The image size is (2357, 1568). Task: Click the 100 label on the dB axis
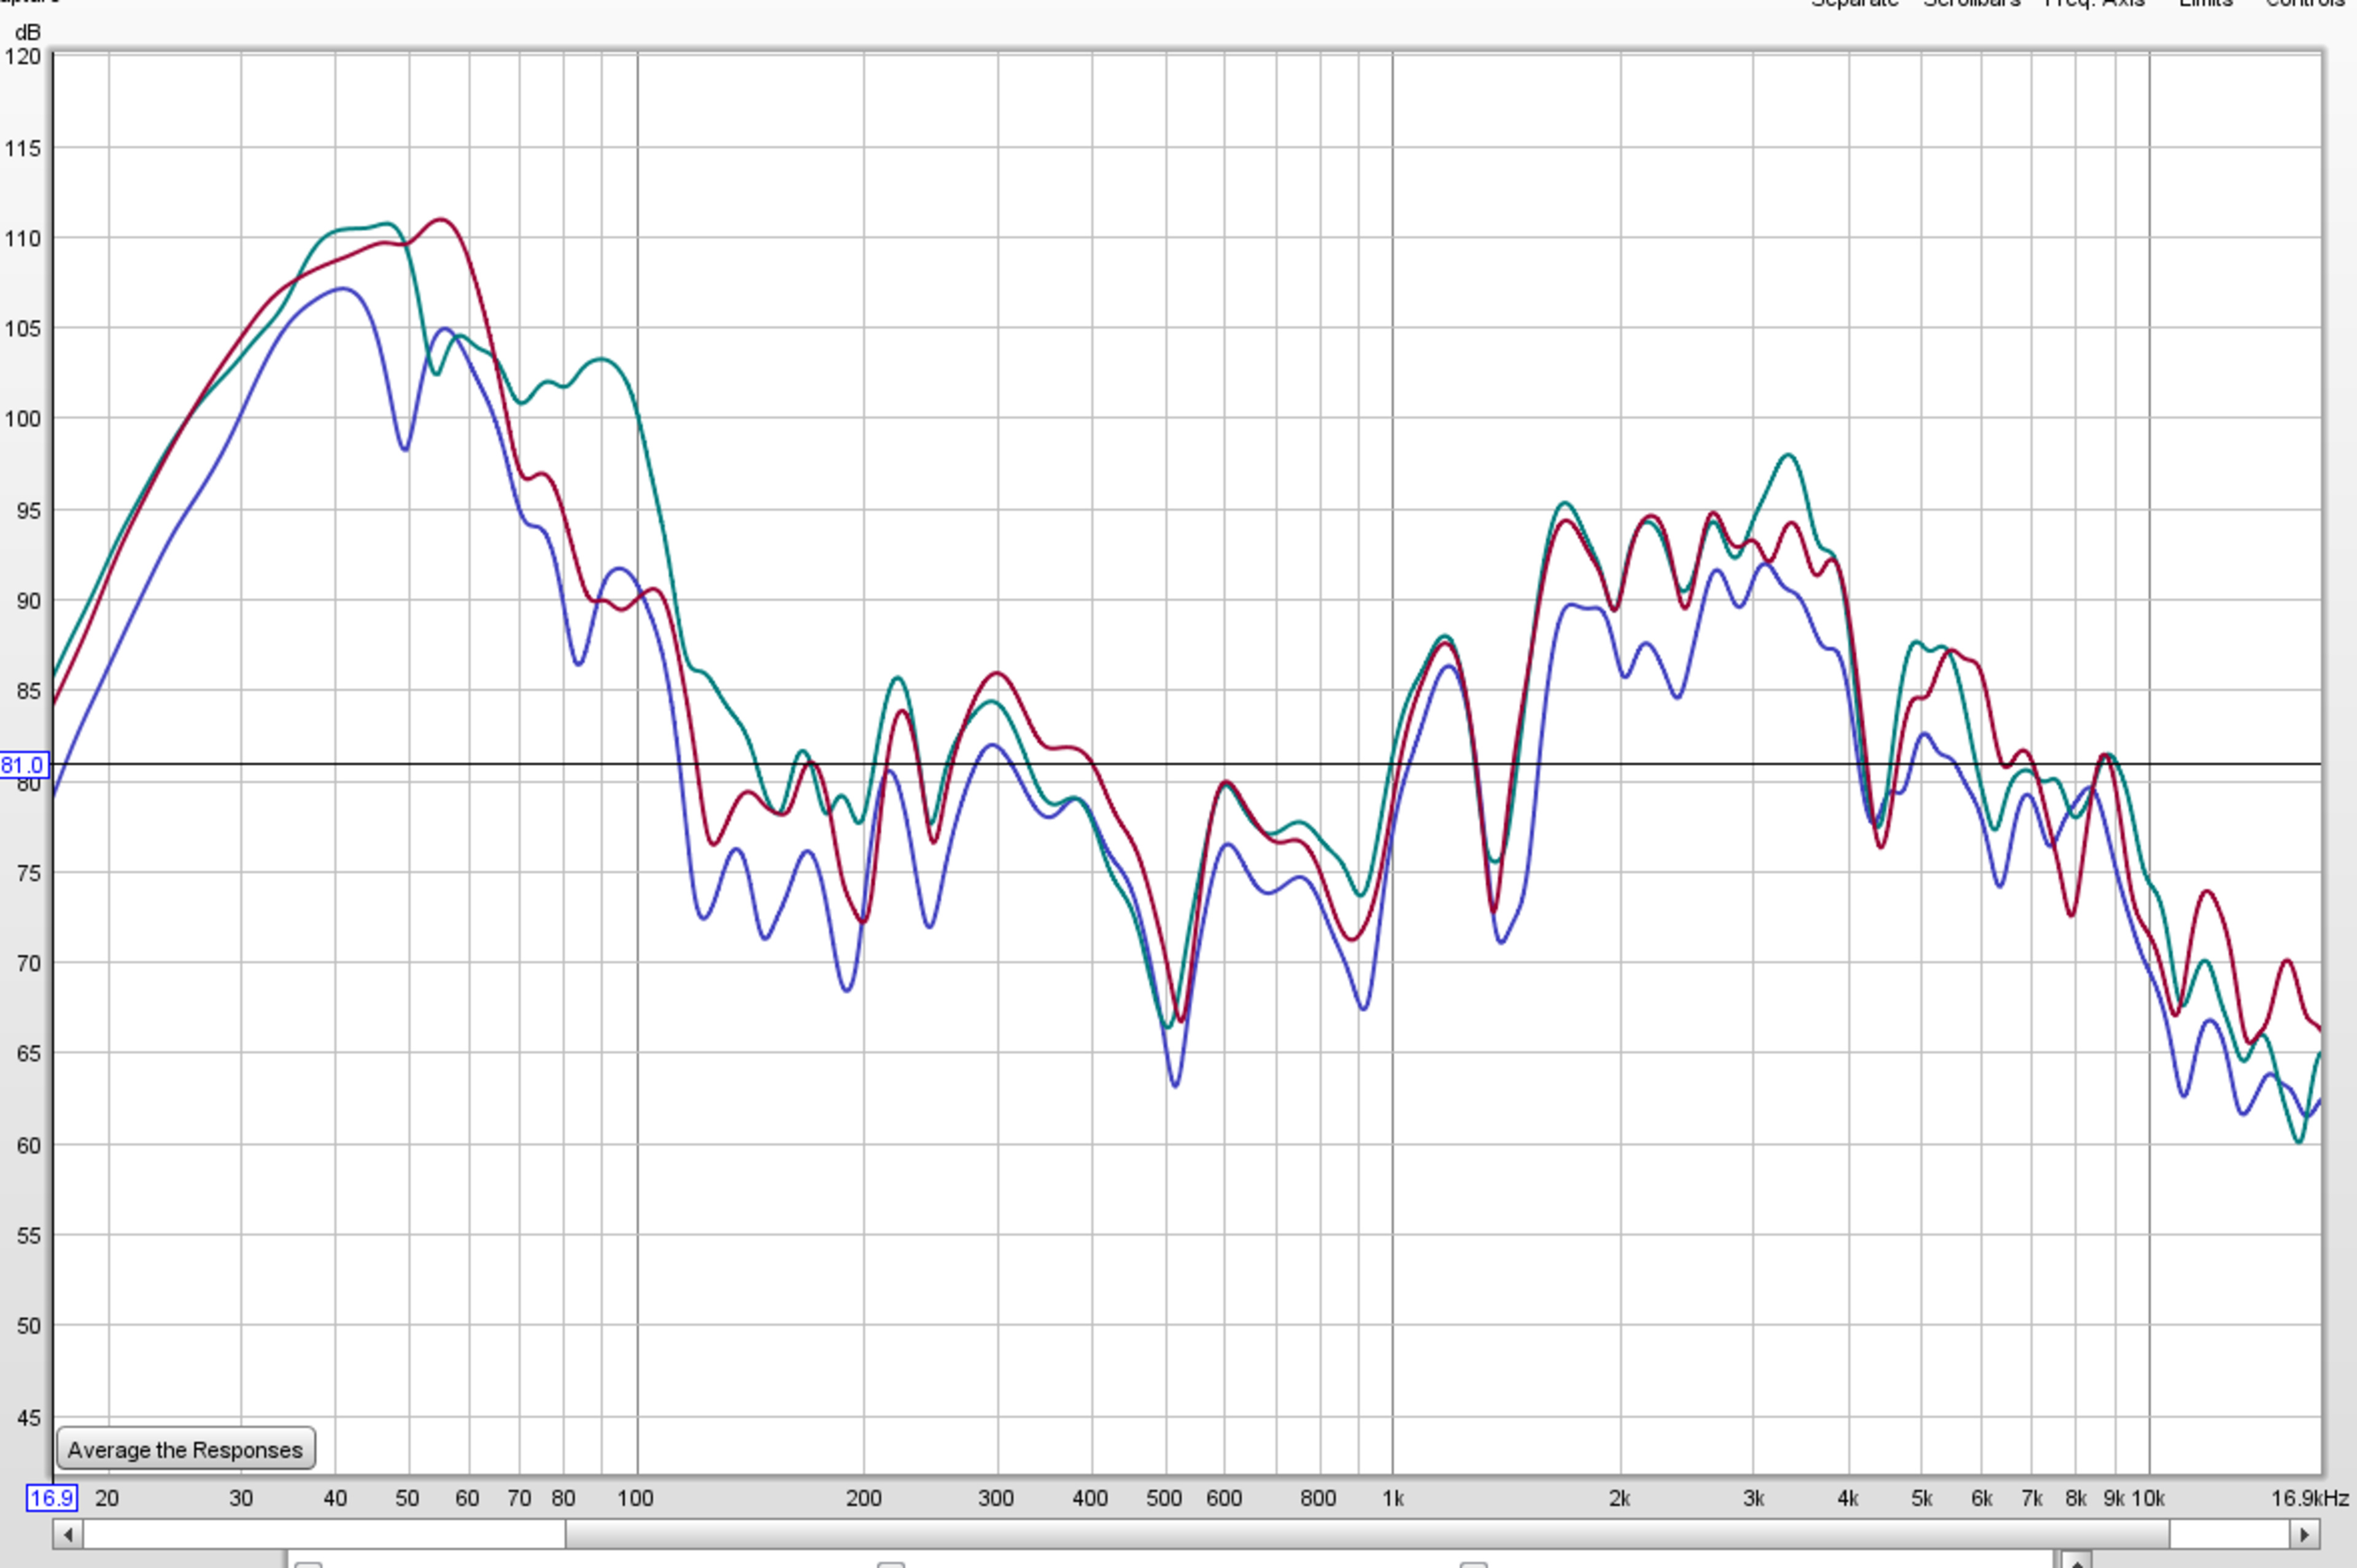point(22,419)
